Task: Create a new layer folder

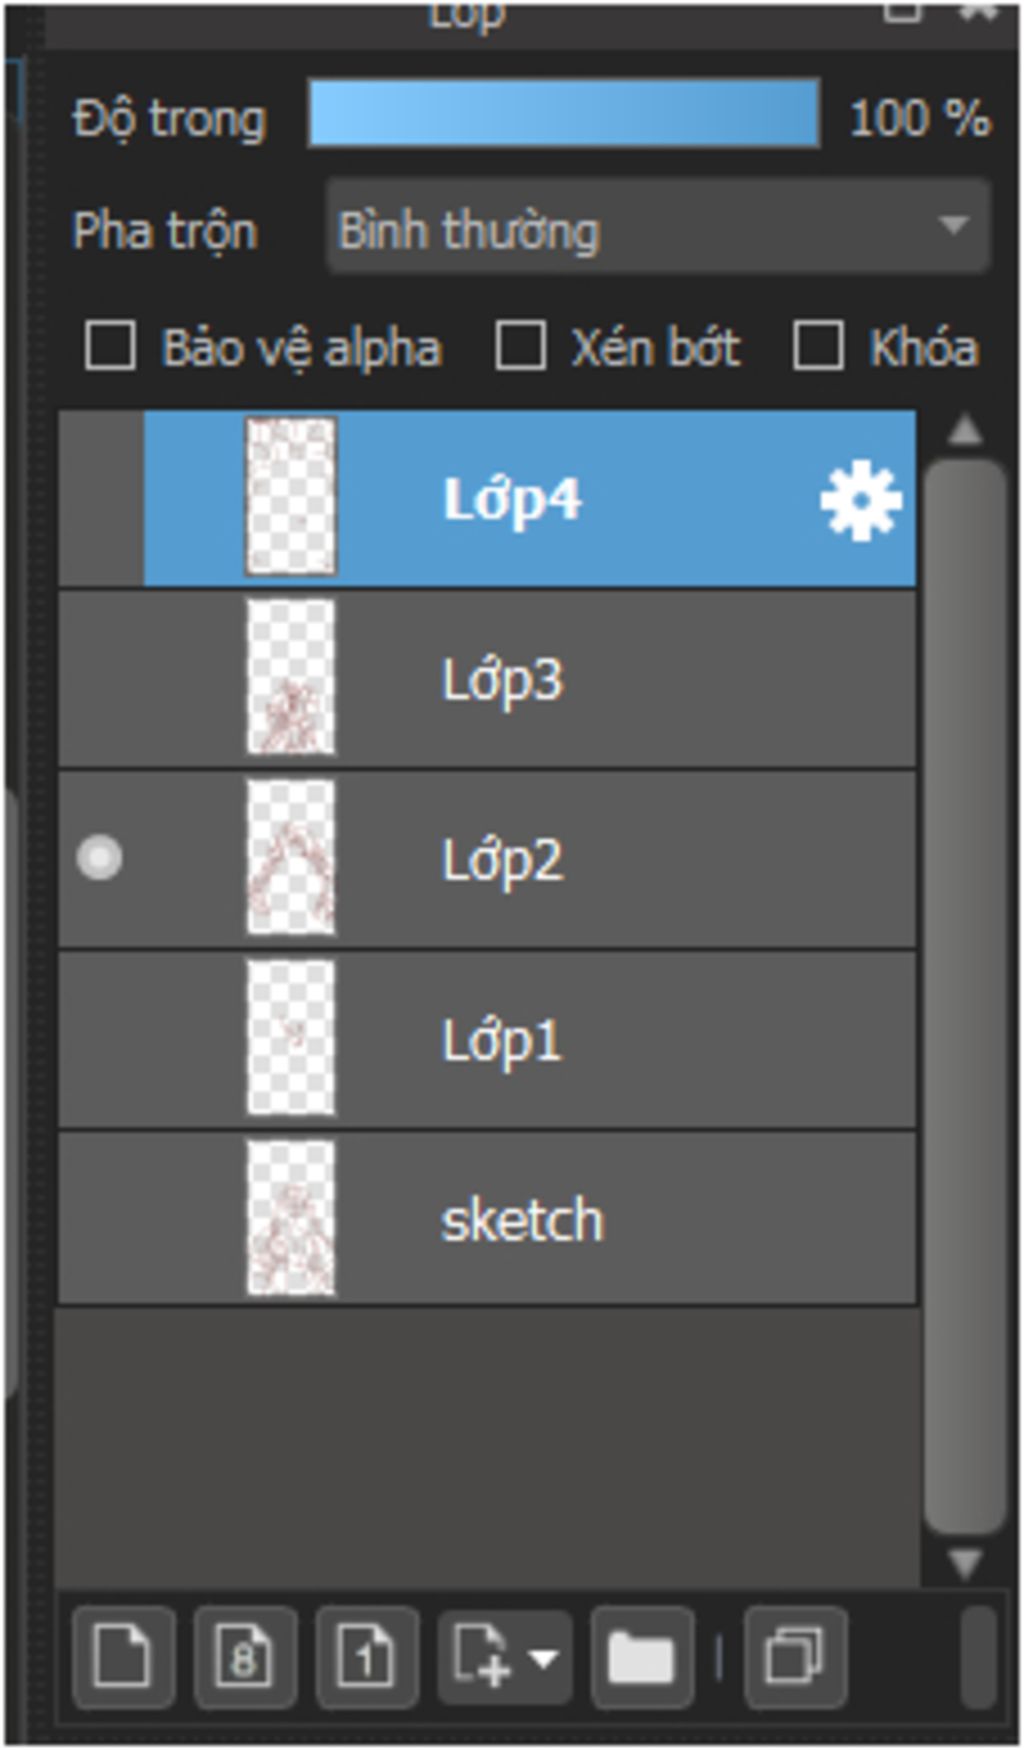Action: [642, 1657]
